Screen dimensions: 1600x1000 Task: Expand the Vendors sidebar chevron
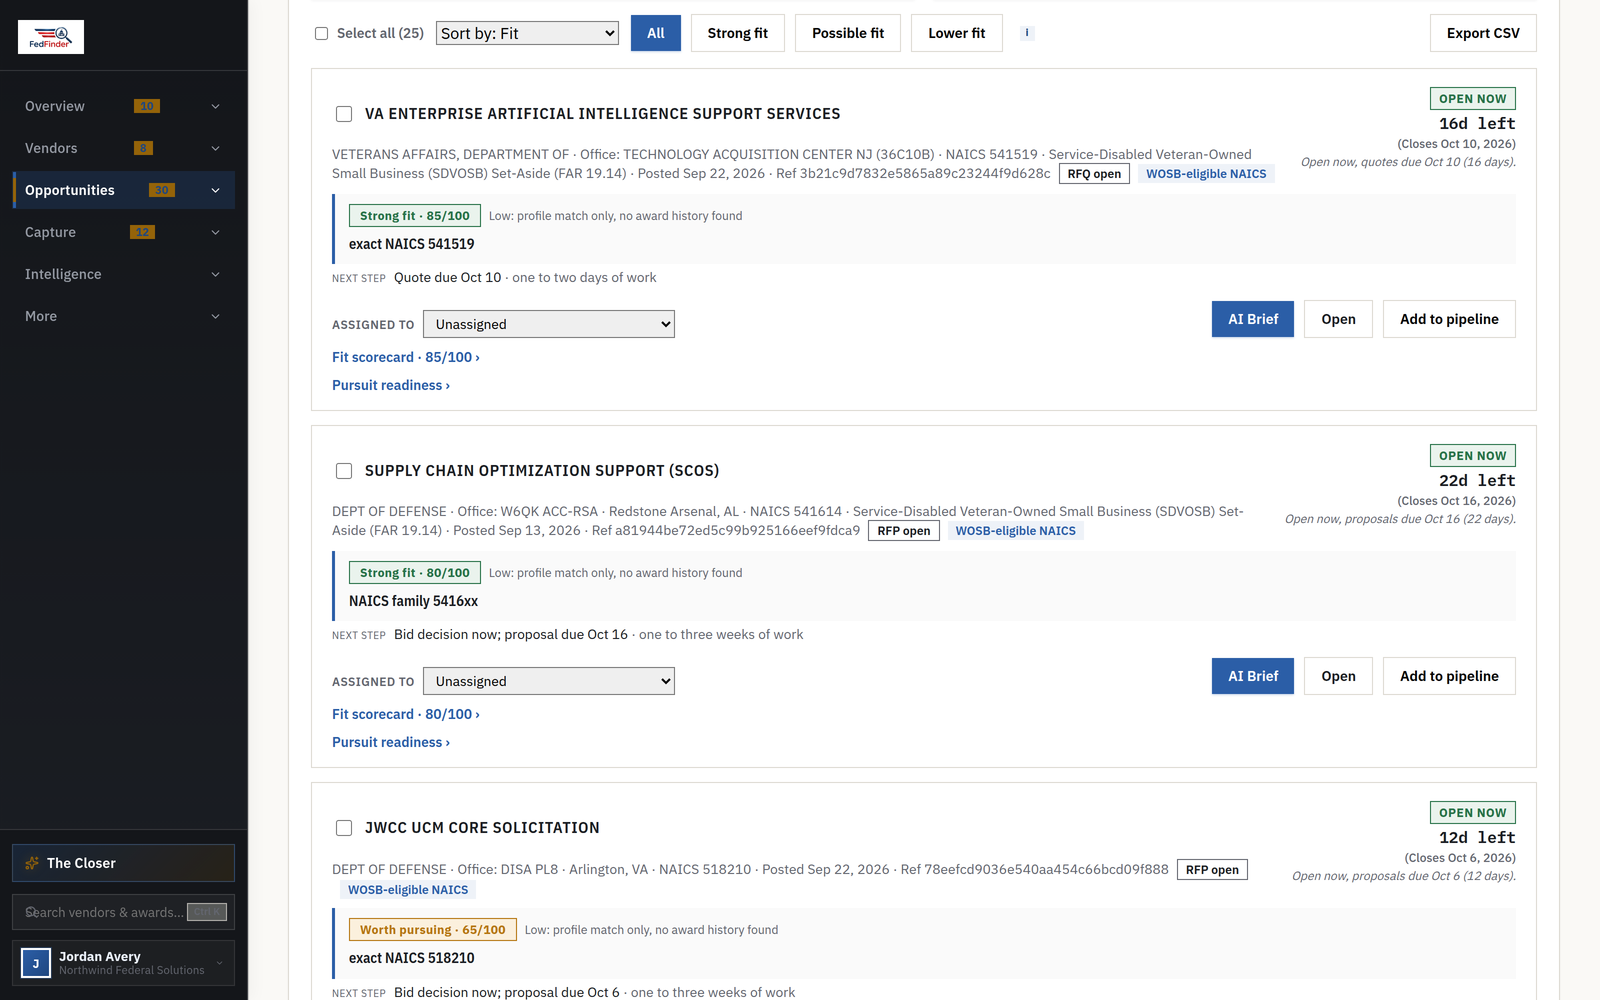(x=215, y=148)
